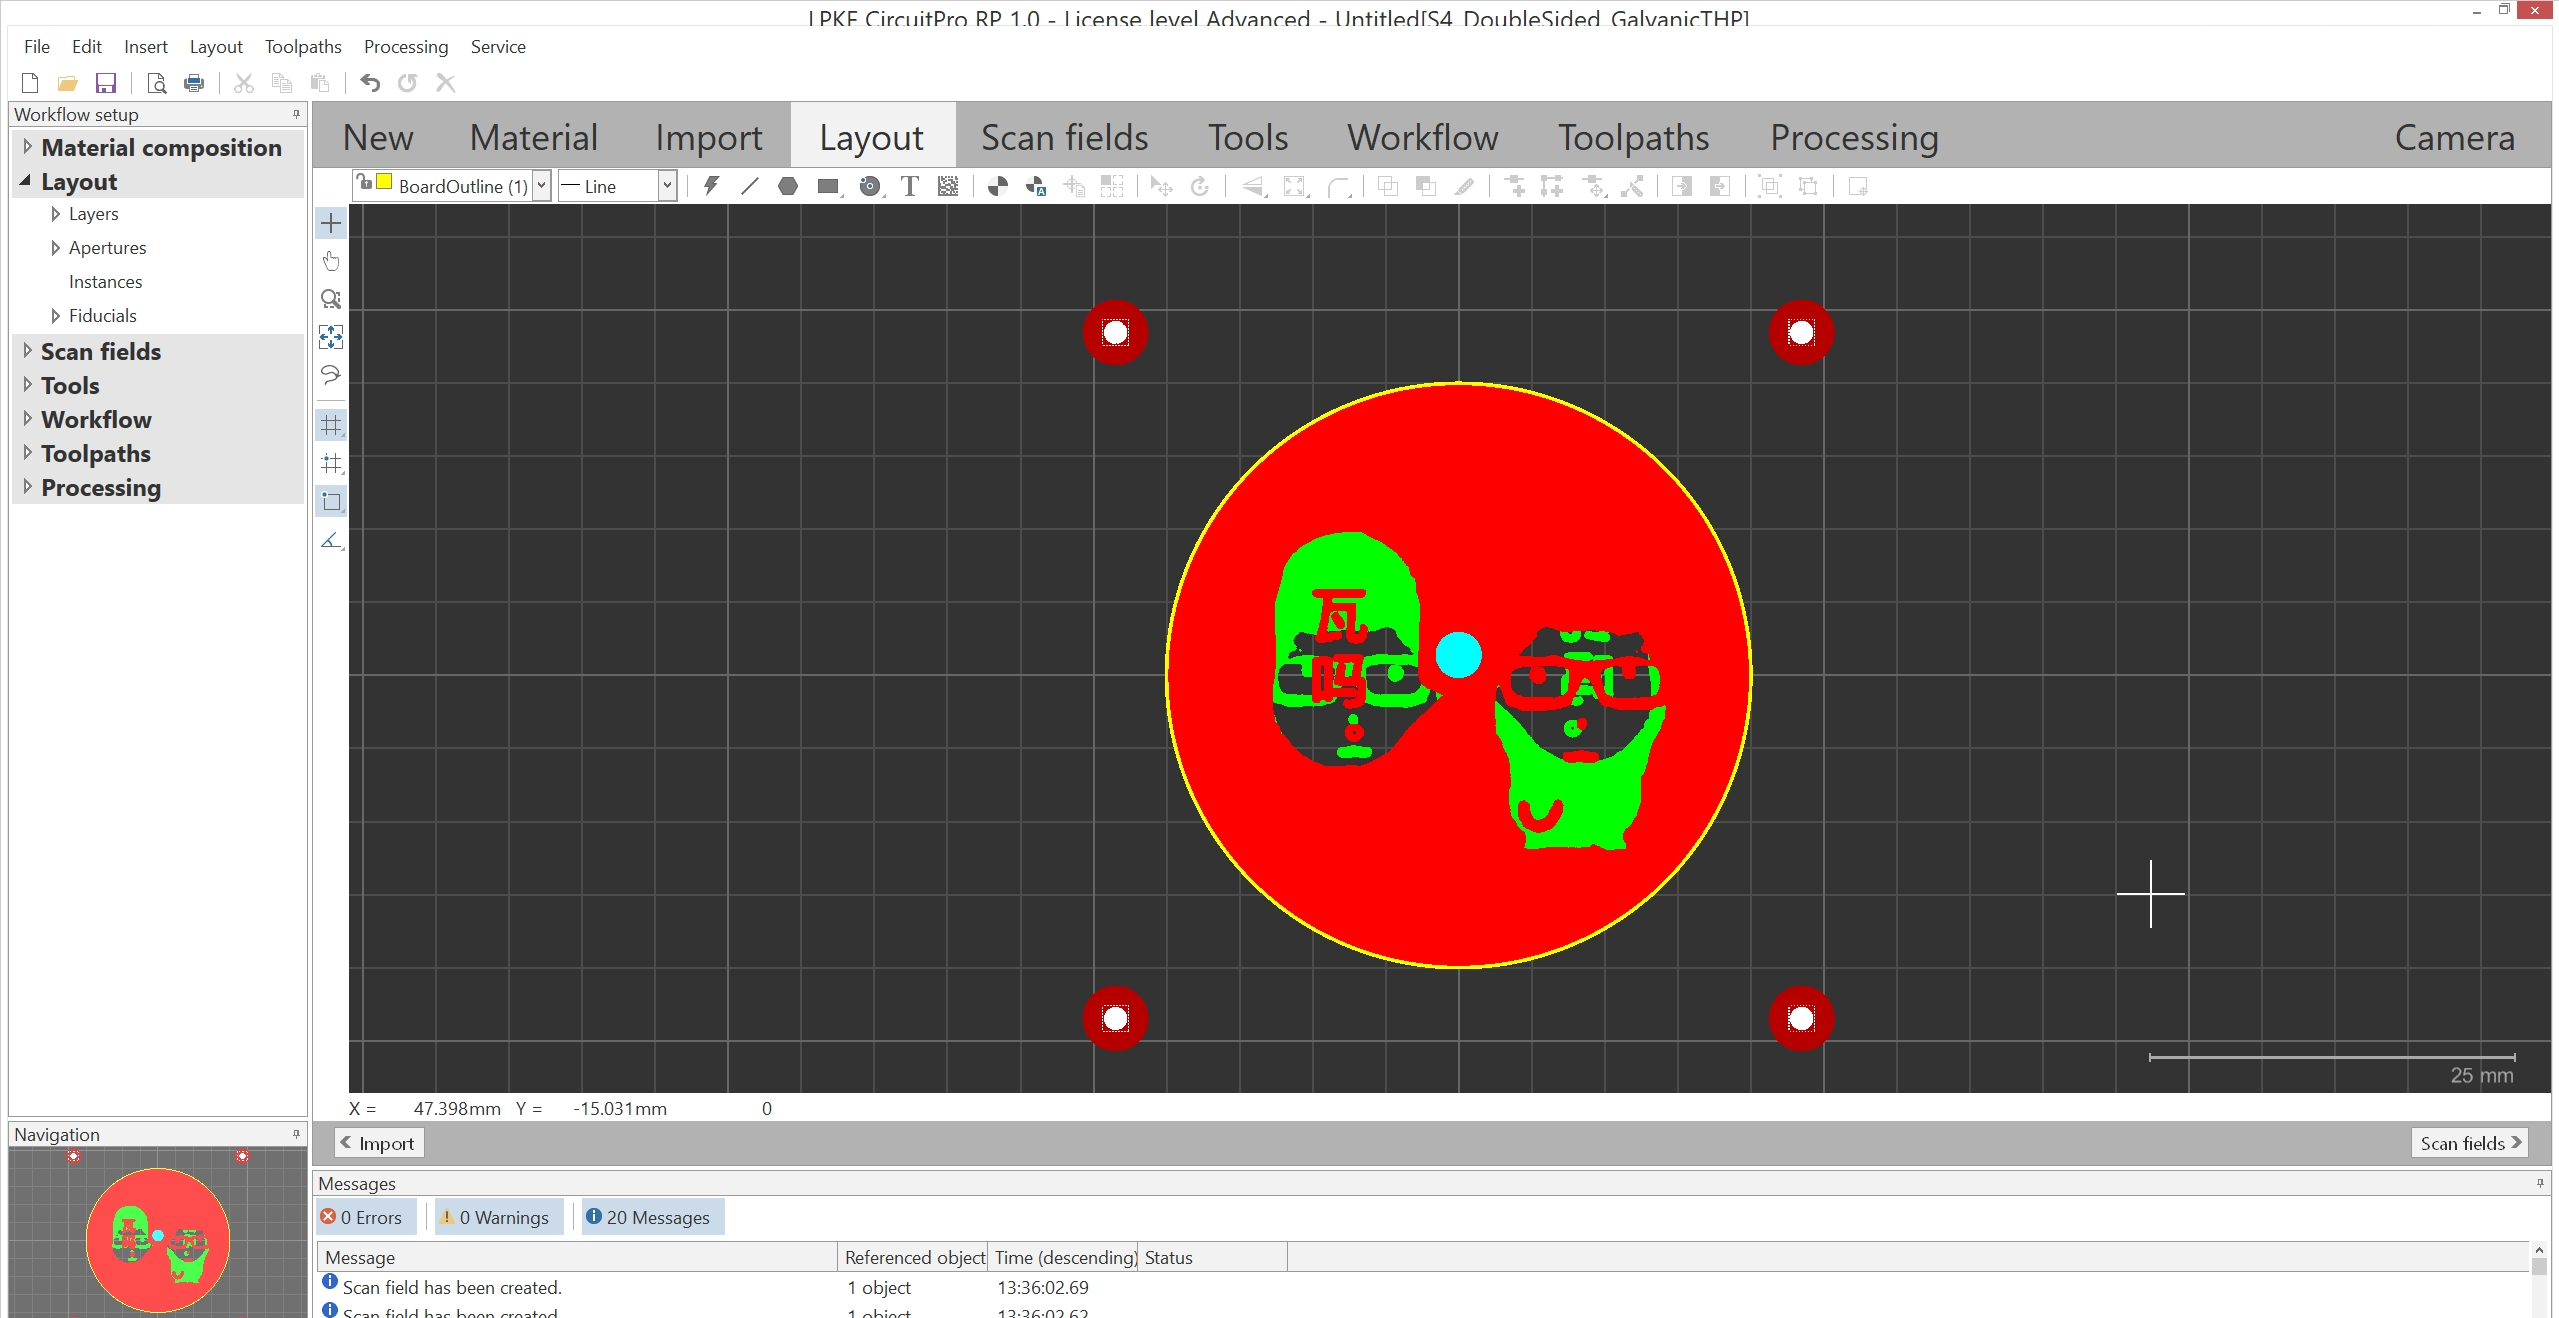Activate the pan hand tool
Screen dimensions: 2559x1318
coord(331,261)
